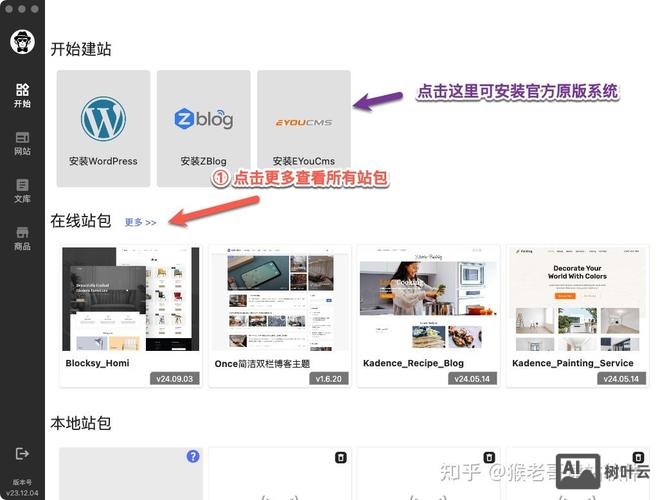Viewport: 658px width, 500px height.
Task: Open the Blocksy_Homi site package thumbnail
Action: coord(131,299)
